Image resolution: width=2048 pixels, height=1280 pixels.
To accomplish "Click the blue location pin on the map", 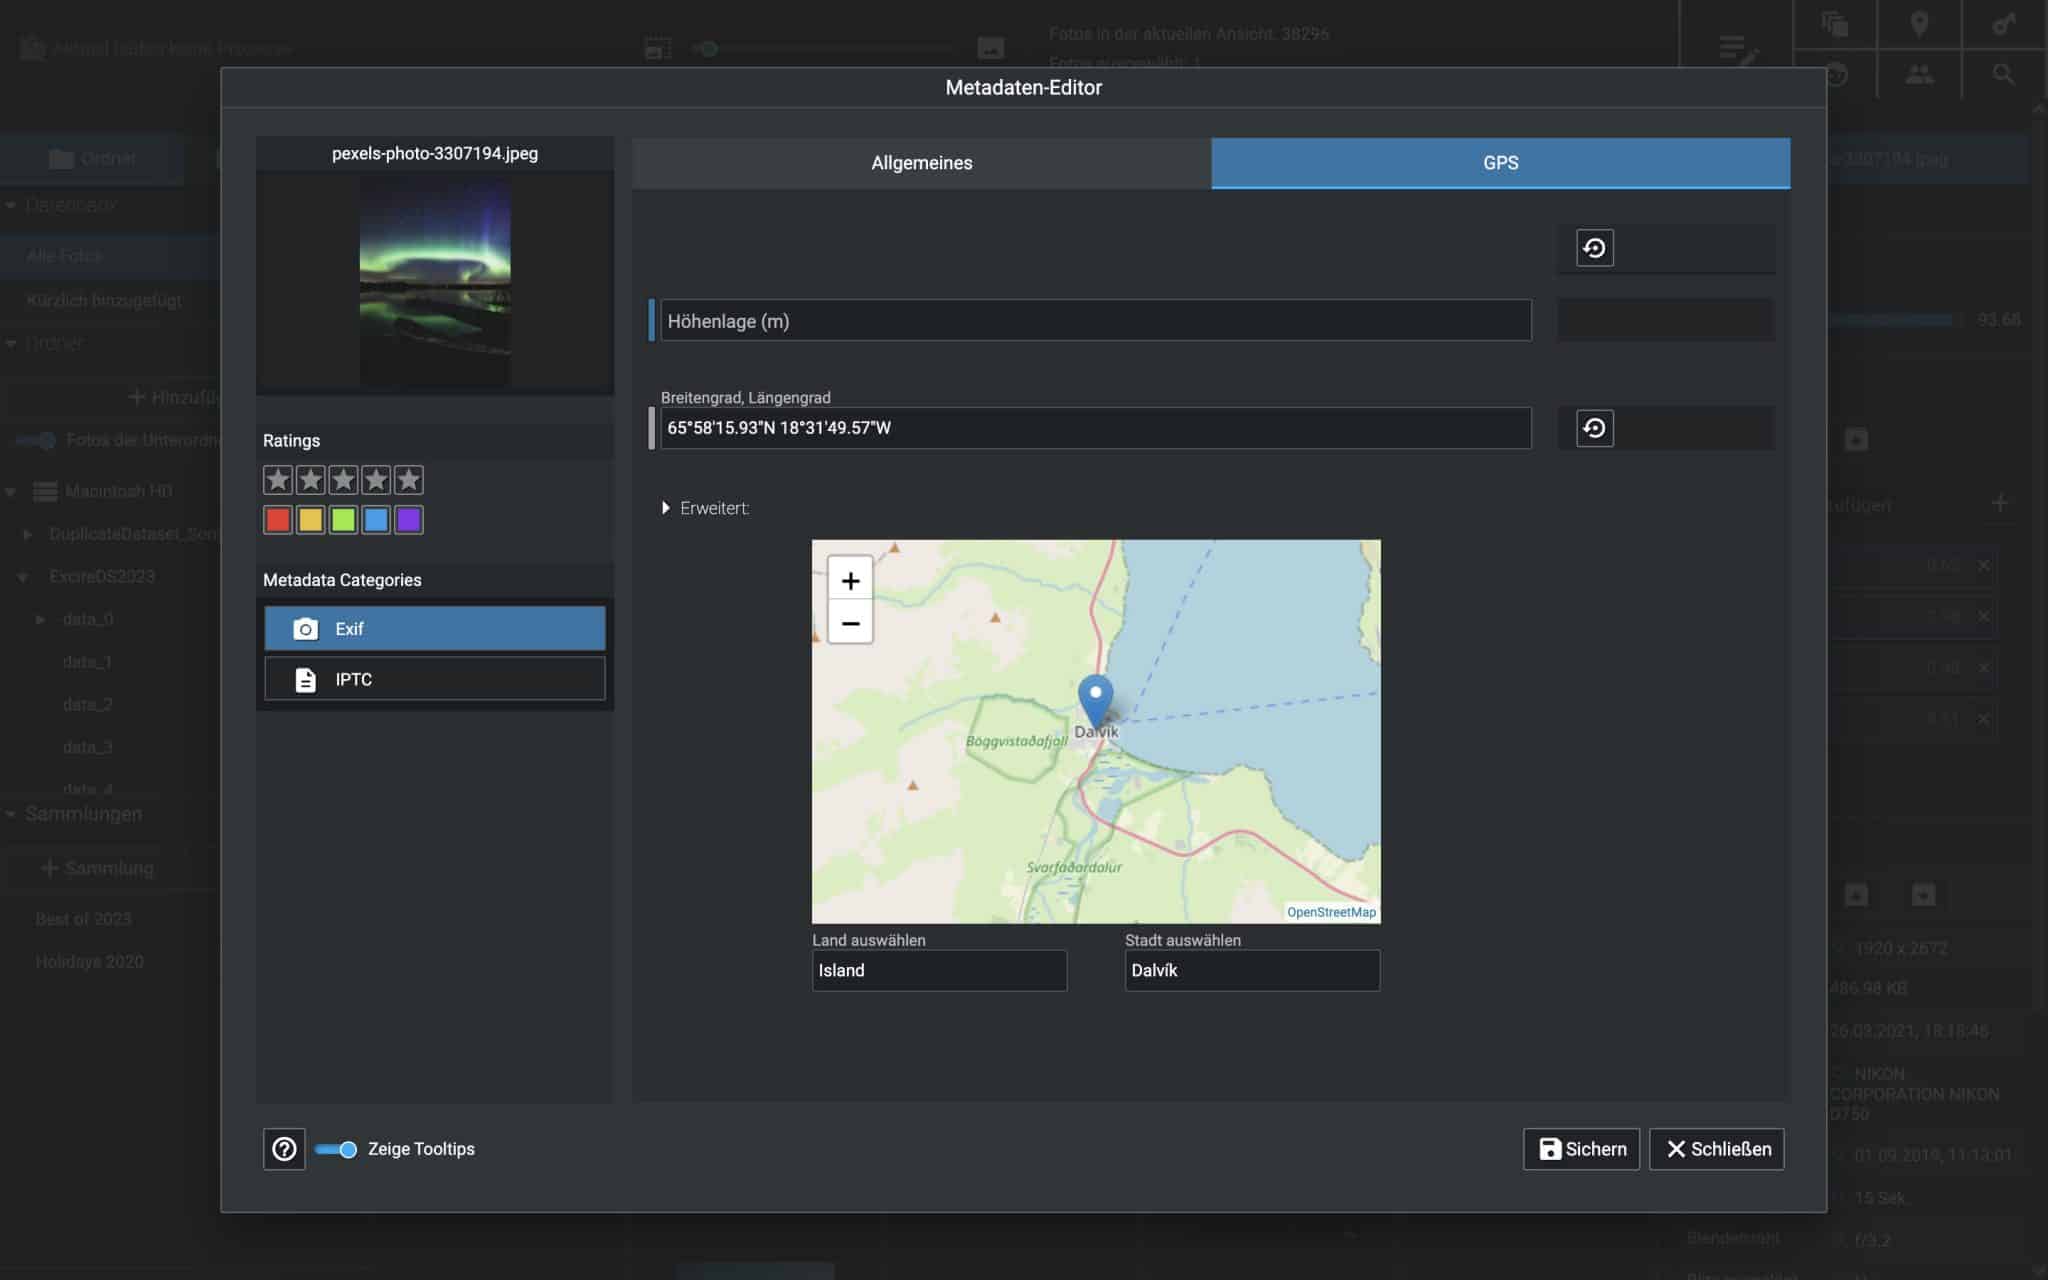I will tap(1095, 697).
